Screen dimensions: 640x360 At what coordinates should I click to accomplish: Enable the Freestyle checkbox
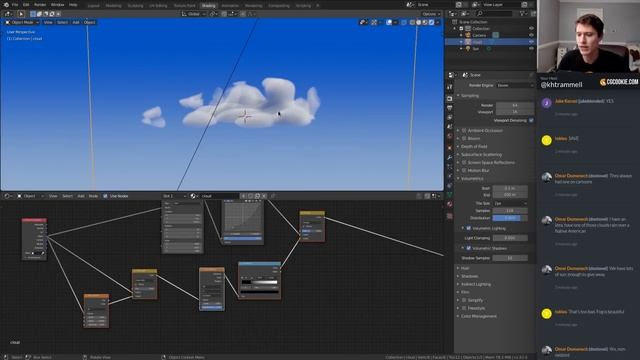464,308
